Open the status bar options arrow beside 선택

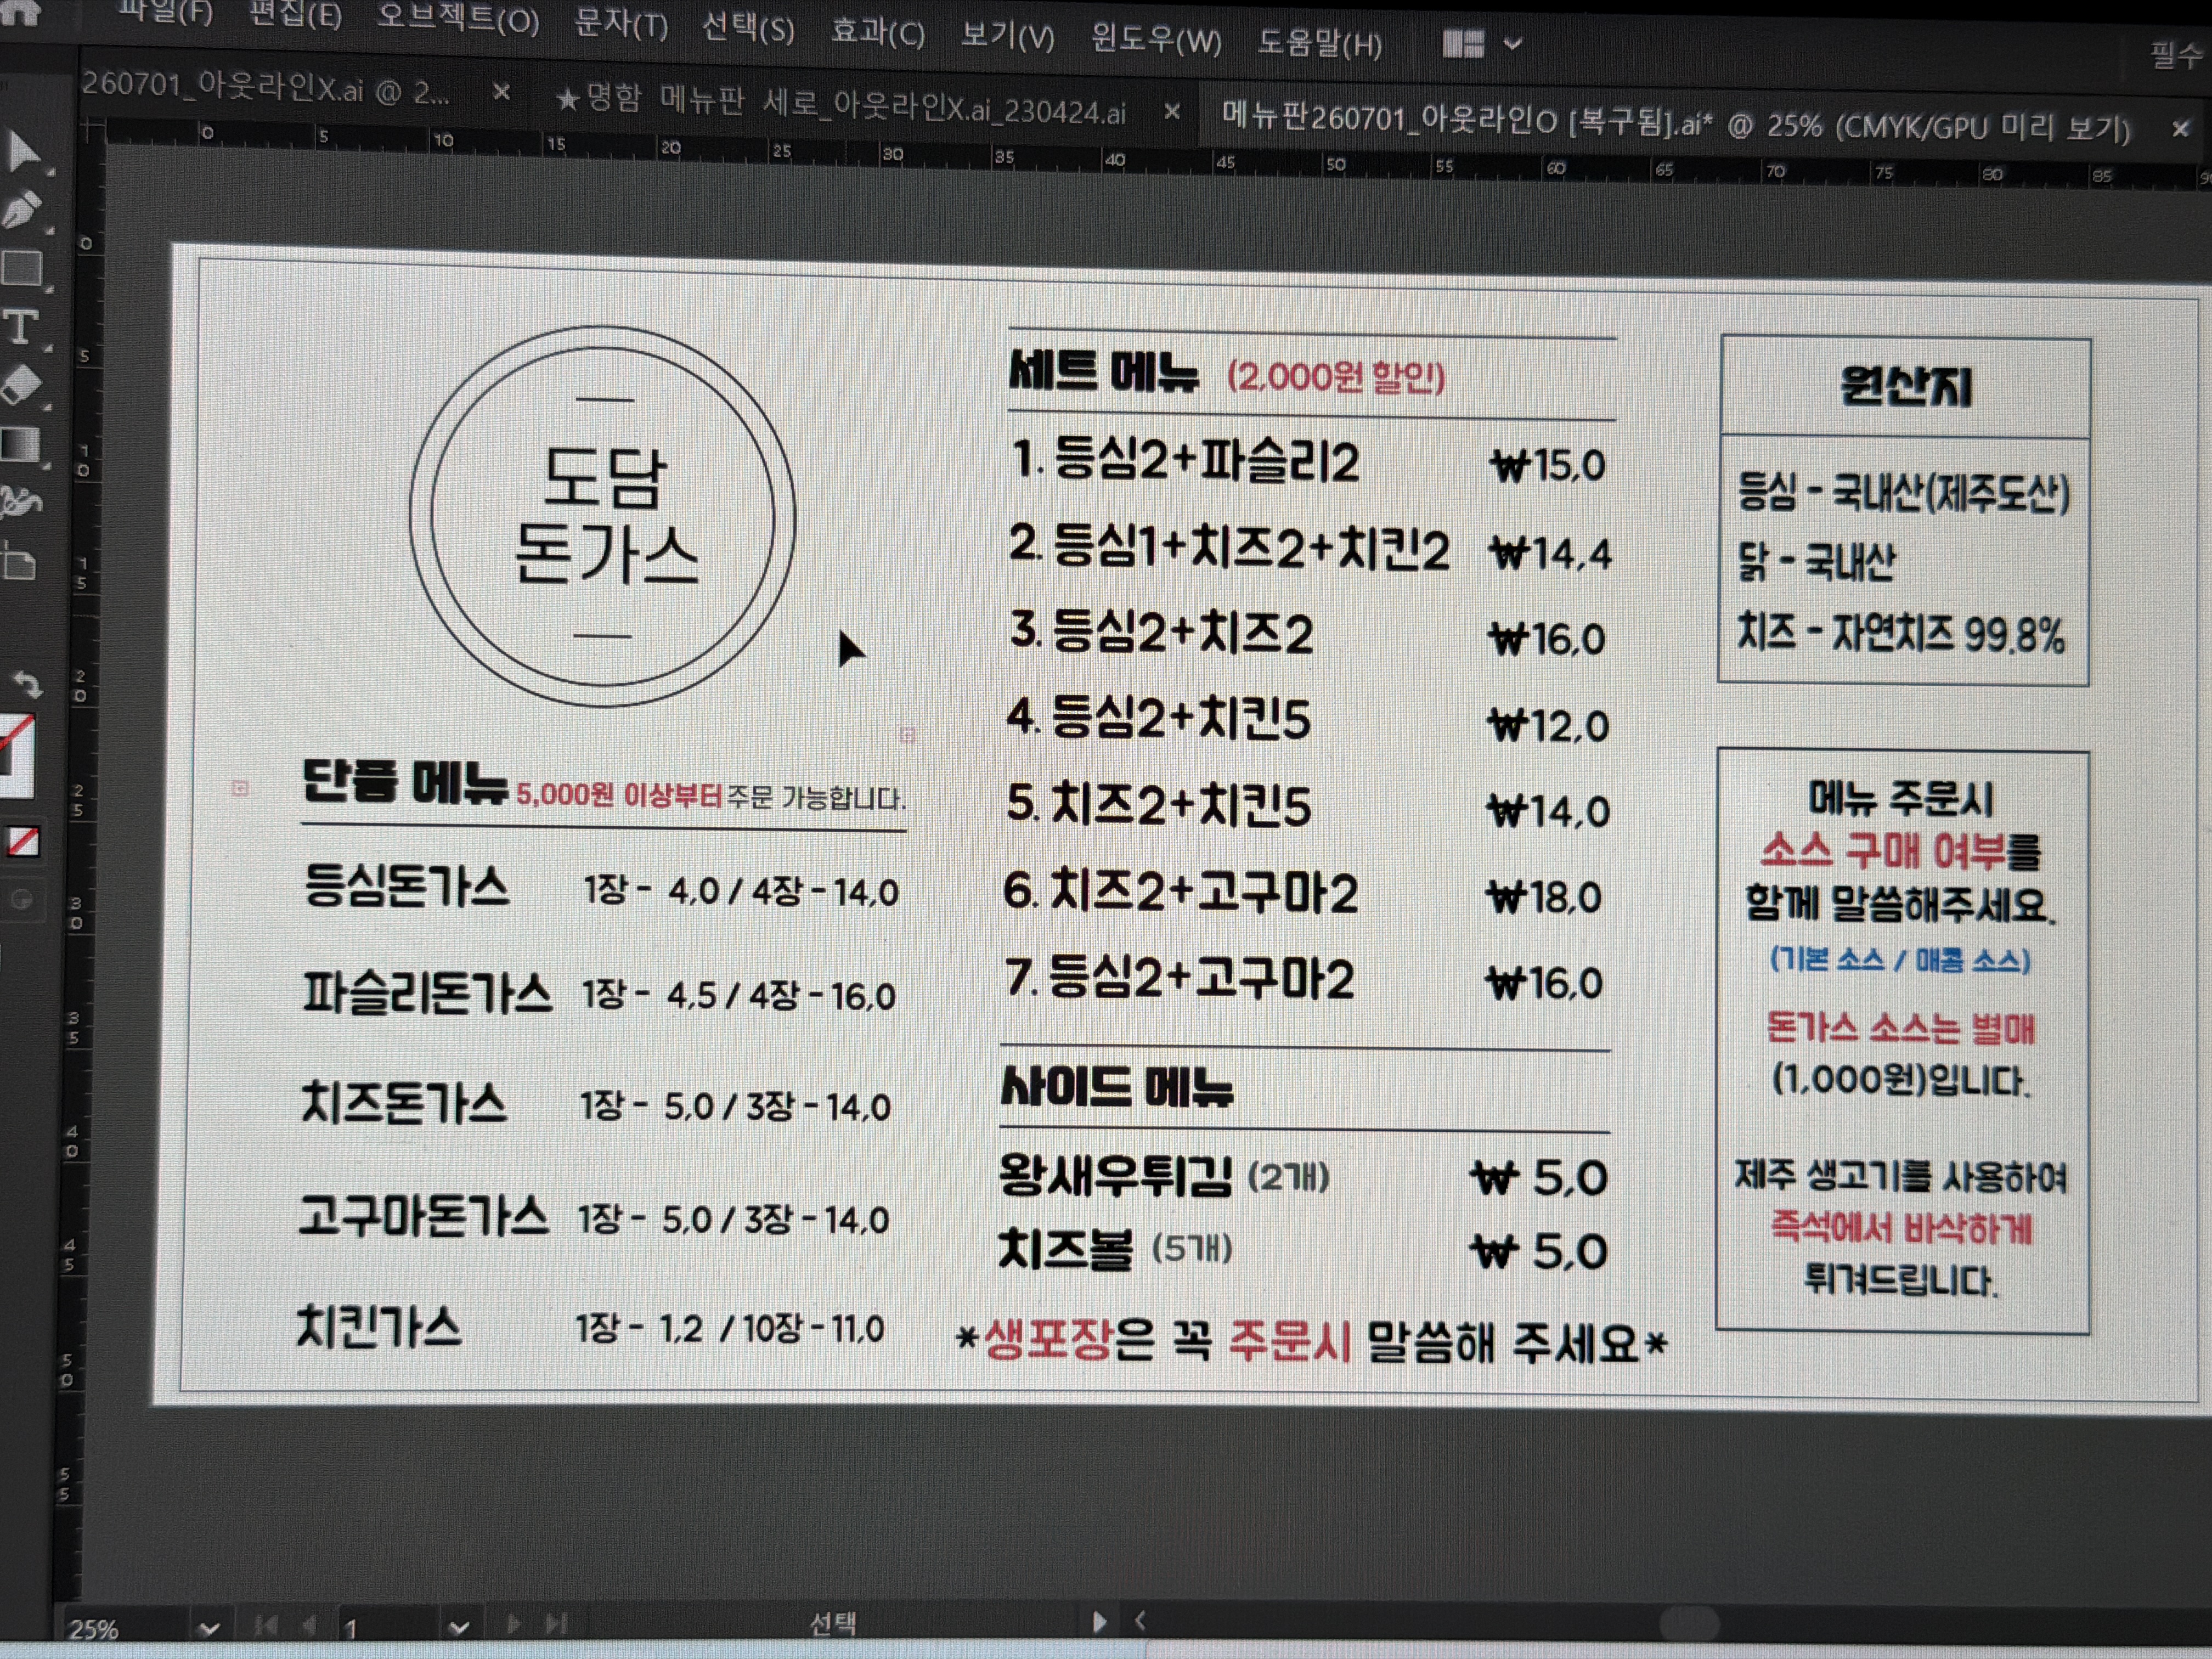[x=1100, y=1621]
